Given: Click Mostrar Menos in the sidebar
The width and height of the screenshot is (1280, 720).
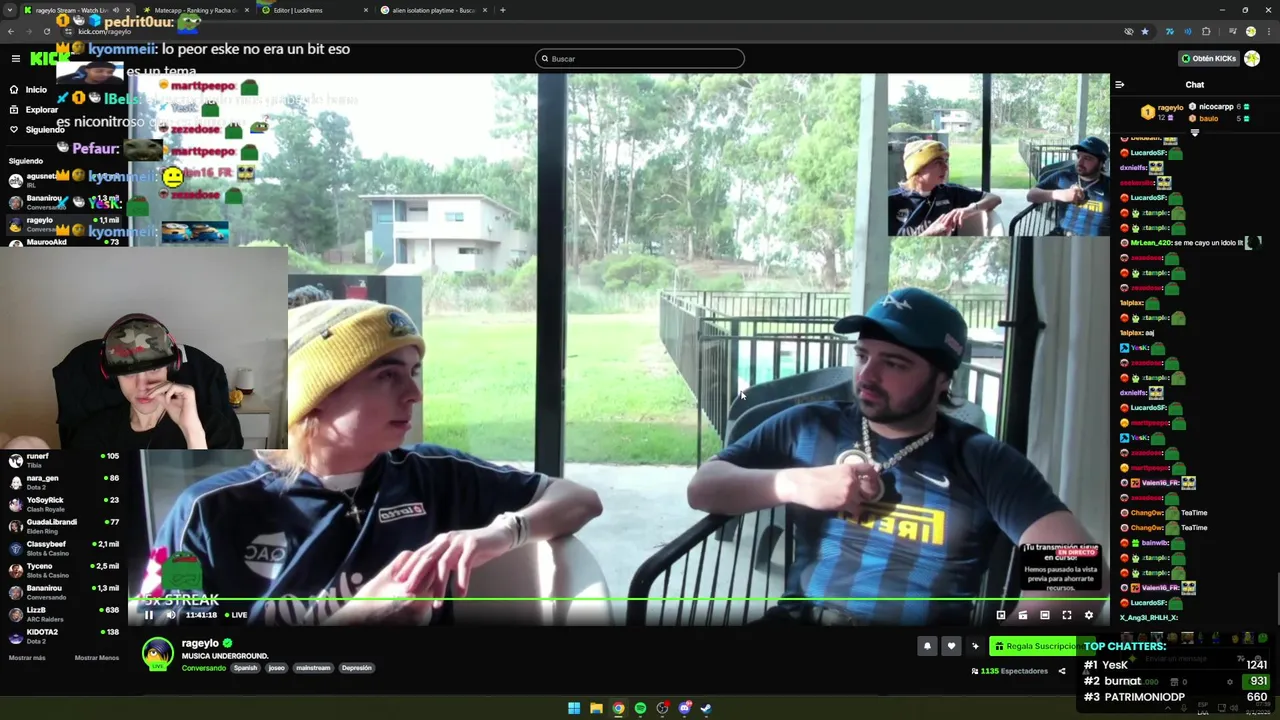Looking at the screenshot, I should tap(97, 658).
